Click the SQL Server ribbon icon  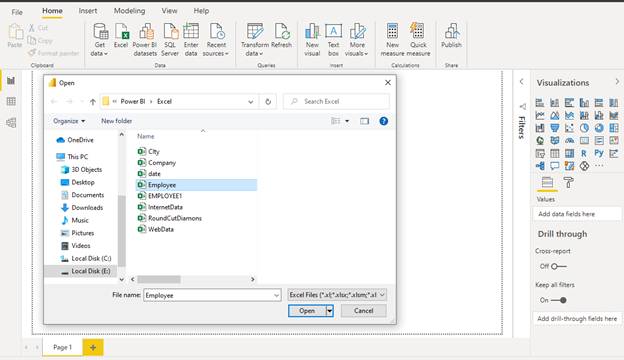pos(170,31)
